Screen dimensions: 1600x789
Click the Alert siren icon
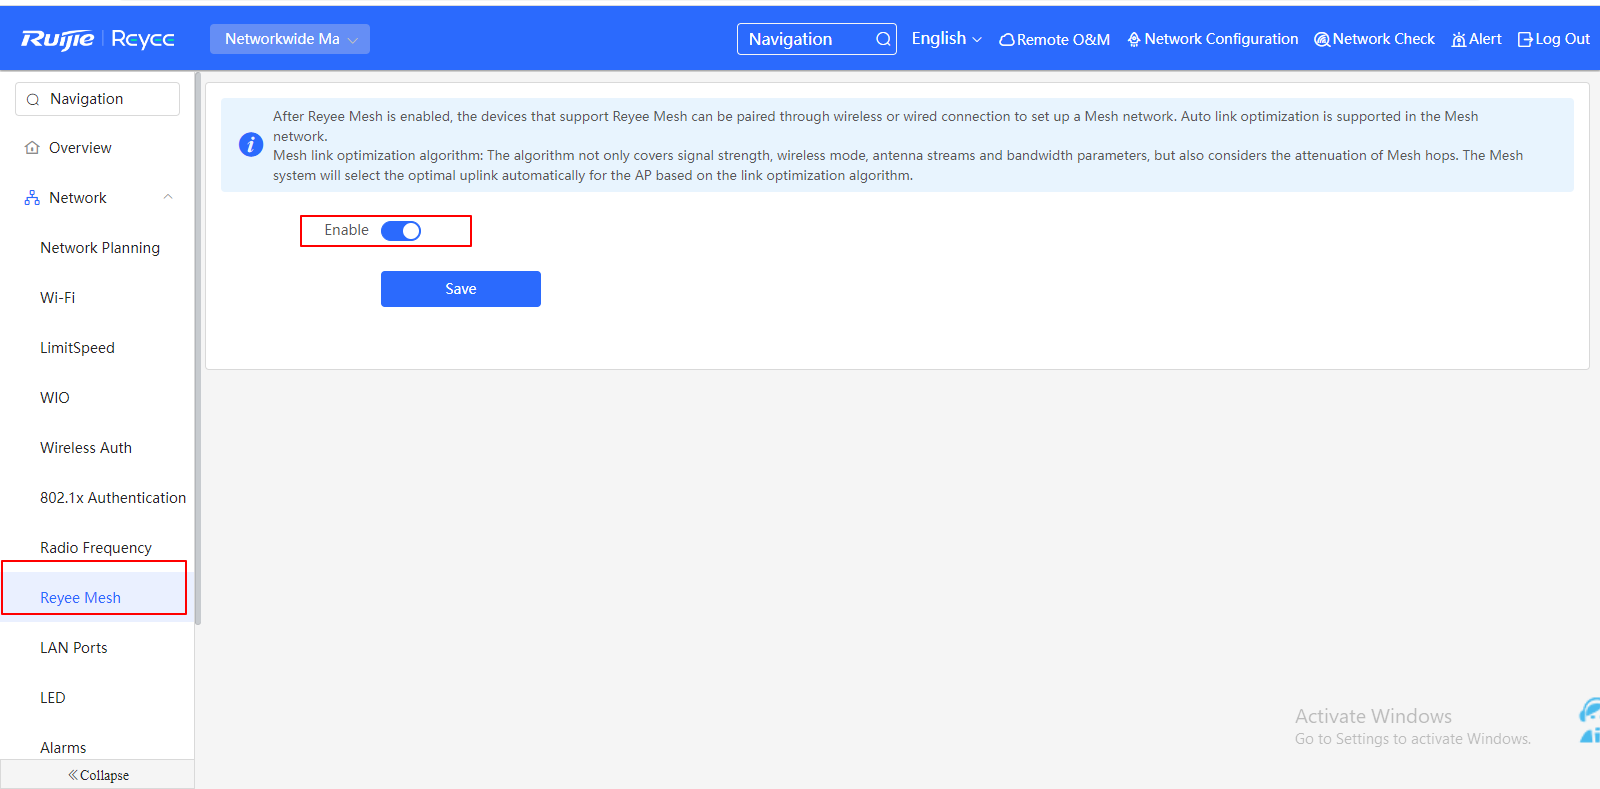coord(1459,40)
